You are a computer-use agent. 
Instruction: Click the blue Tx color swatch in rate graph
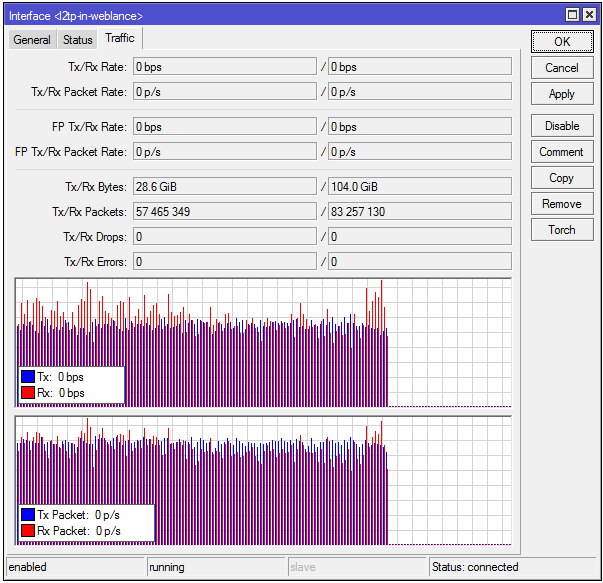(28, 376)
